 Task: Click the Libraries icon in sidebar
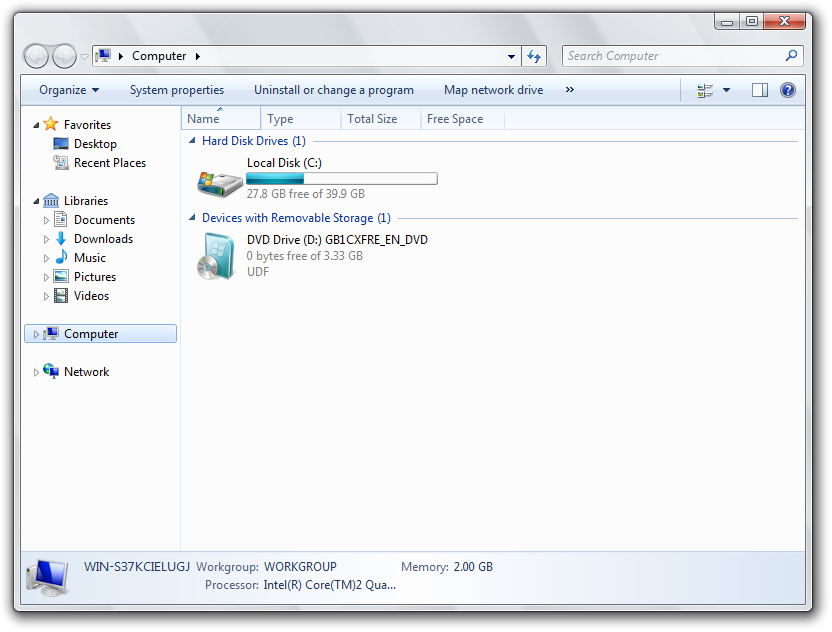click(51, 200)
